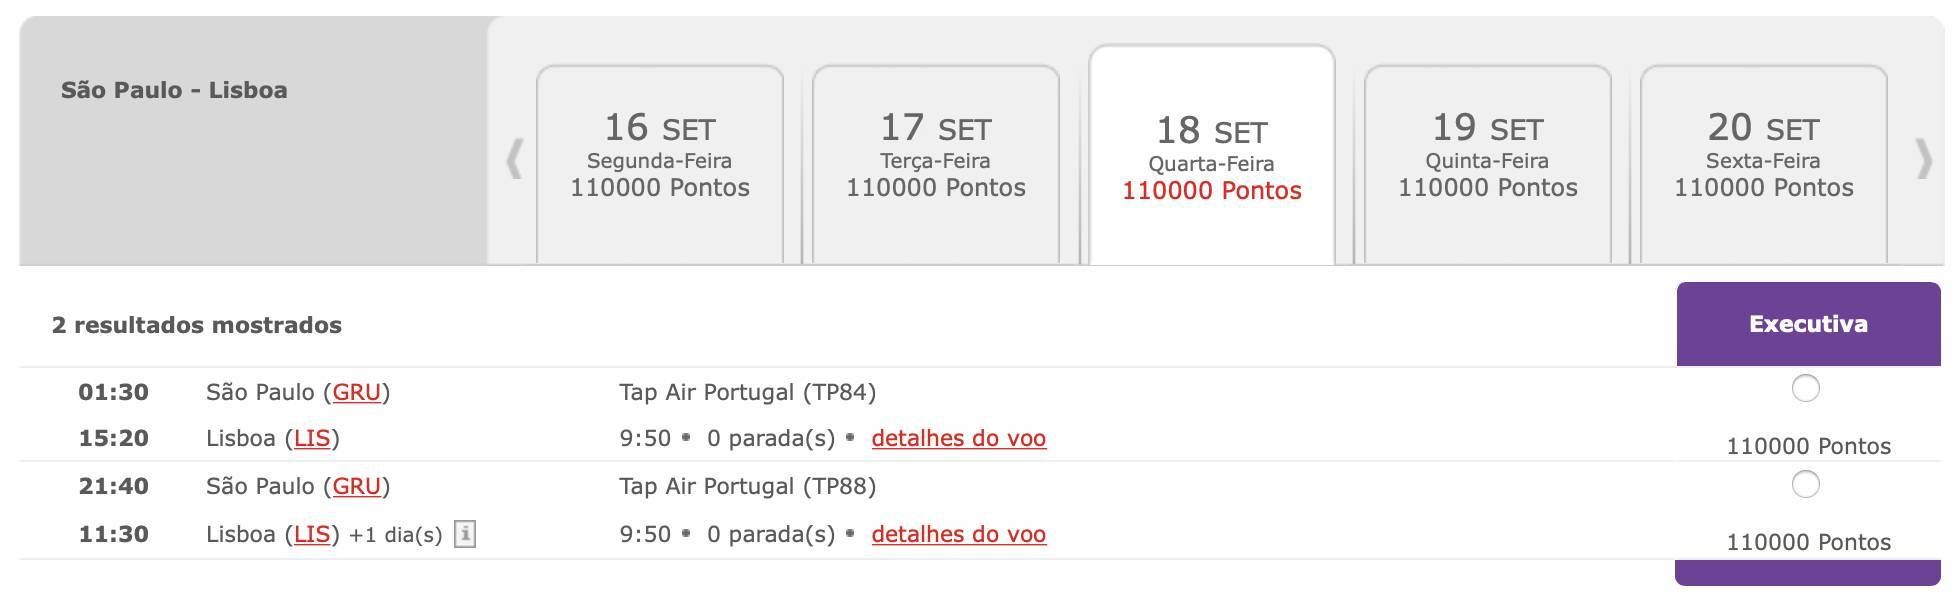The height and width of the screenshot is (604, 1958).
Task: Click GRU airport link on 01:30 flight
Action: [x=357, y=392]
